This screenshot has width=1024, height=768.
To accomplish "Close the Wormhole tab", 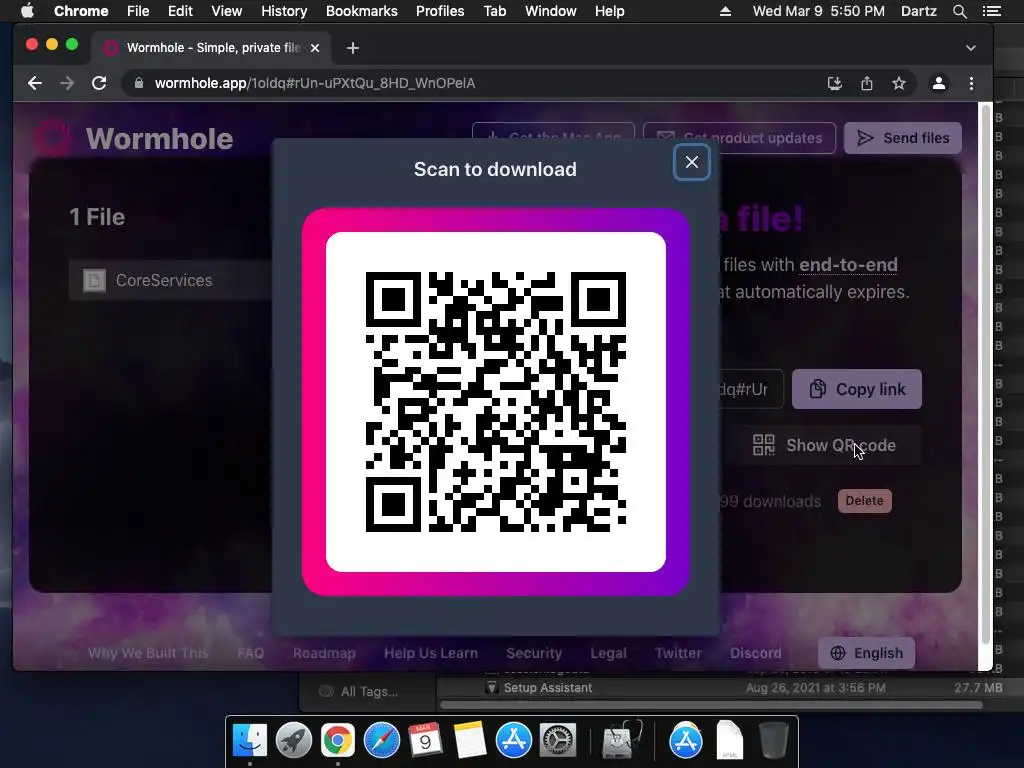I will coord(315,48).
